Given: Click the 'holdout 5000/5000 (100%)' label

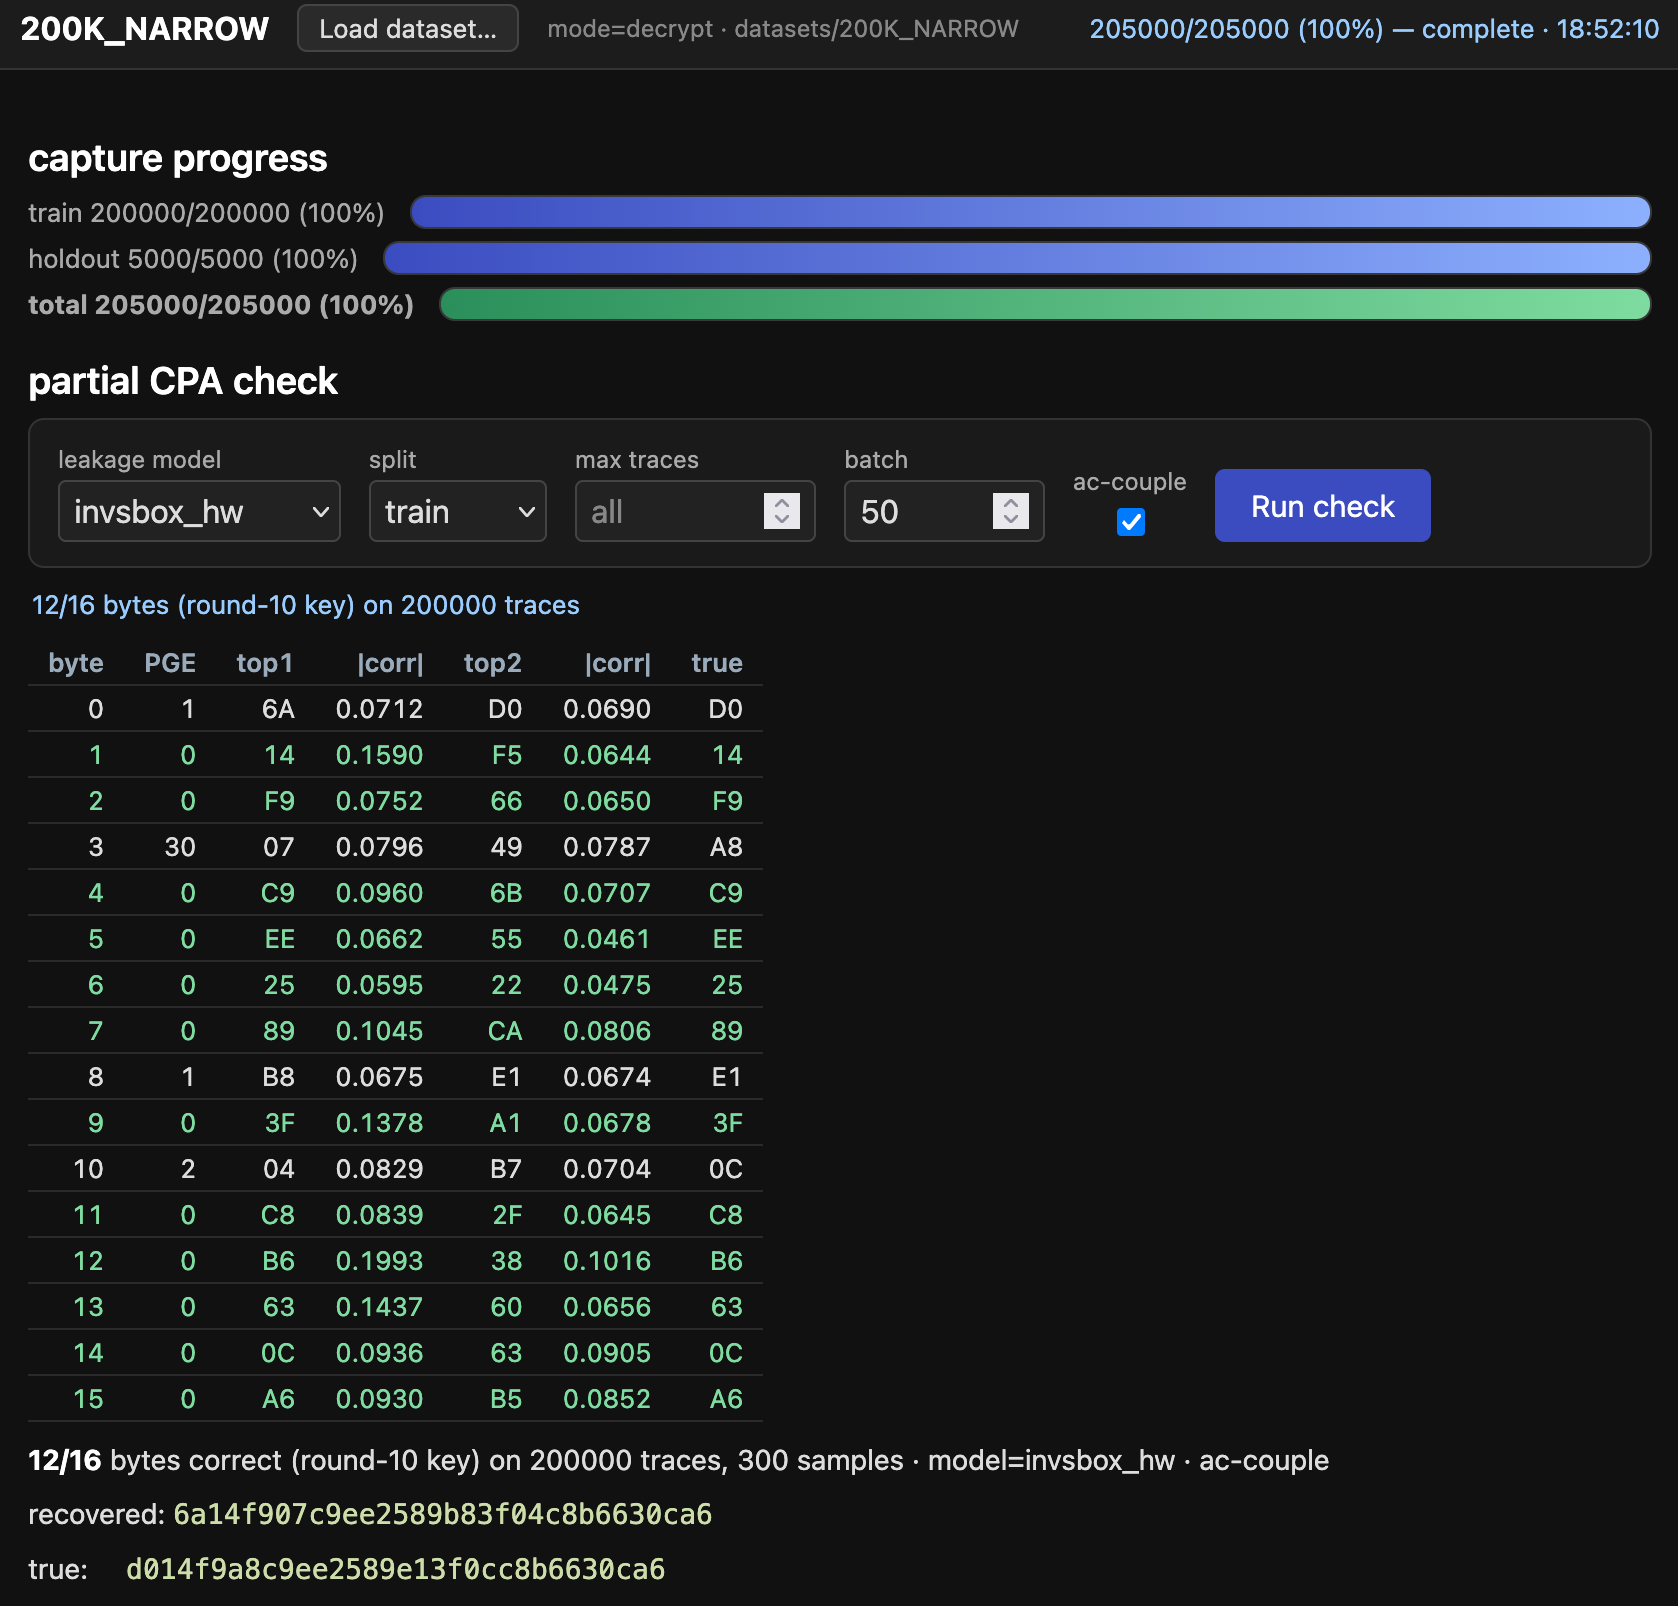Looking at the screenshot, I should 193,259.
